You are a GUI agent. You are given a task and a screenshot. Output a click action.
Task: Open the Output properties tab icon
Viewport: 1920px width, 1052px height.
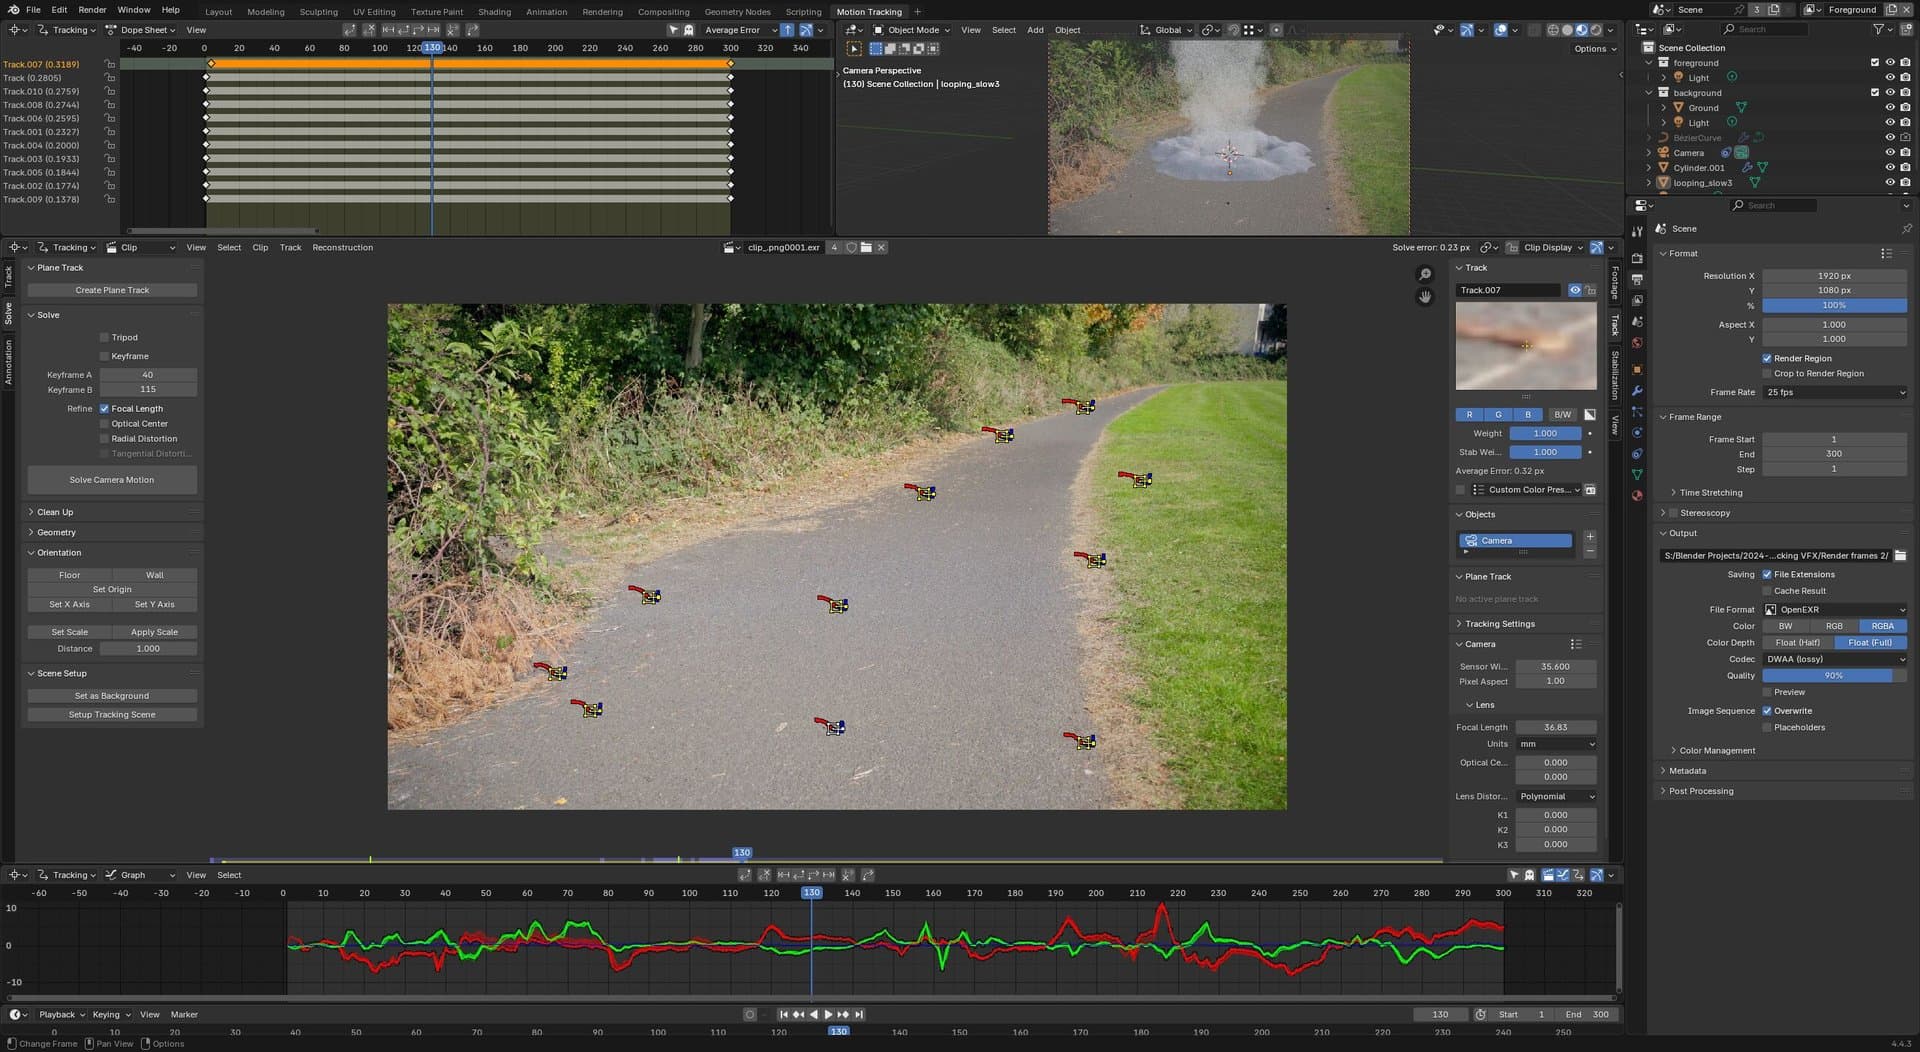(x=1637, y=279)
